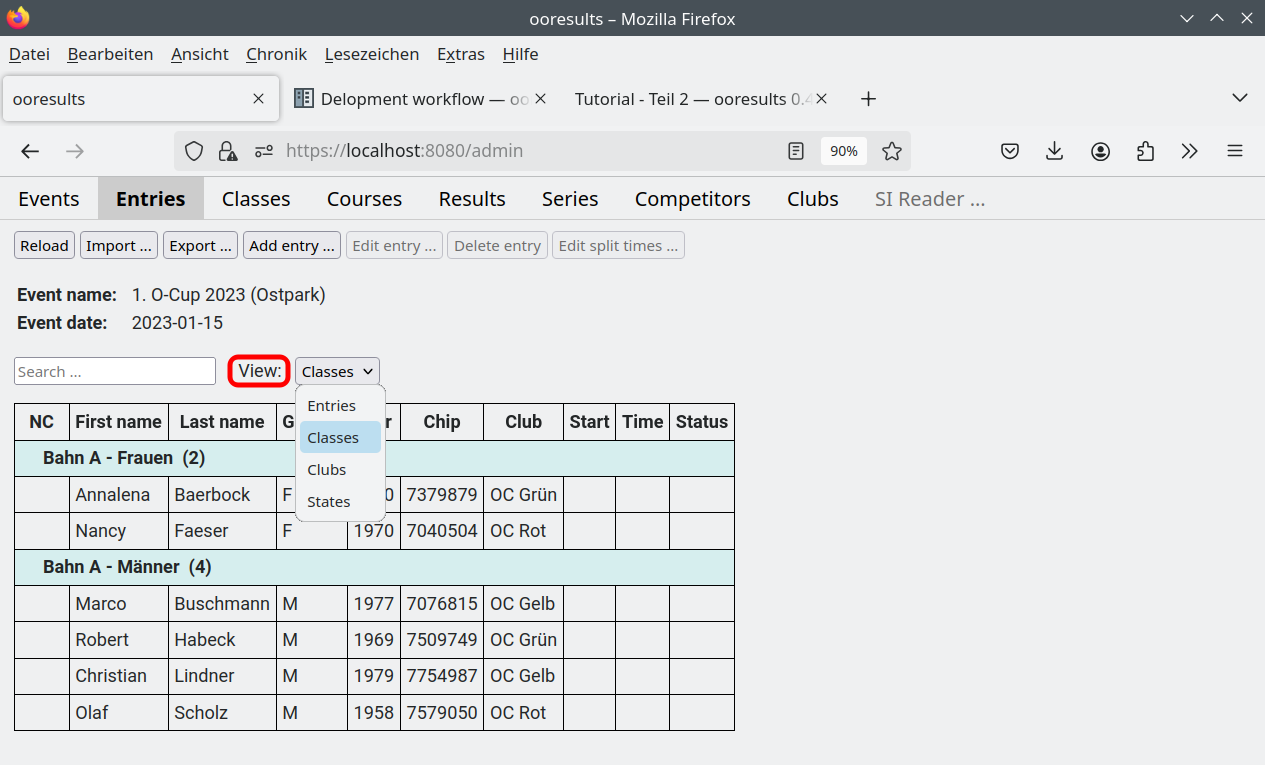This screenshot has height=765, width=1265.
Task: Click the Chip column header
Action: [x=442, y=422]
